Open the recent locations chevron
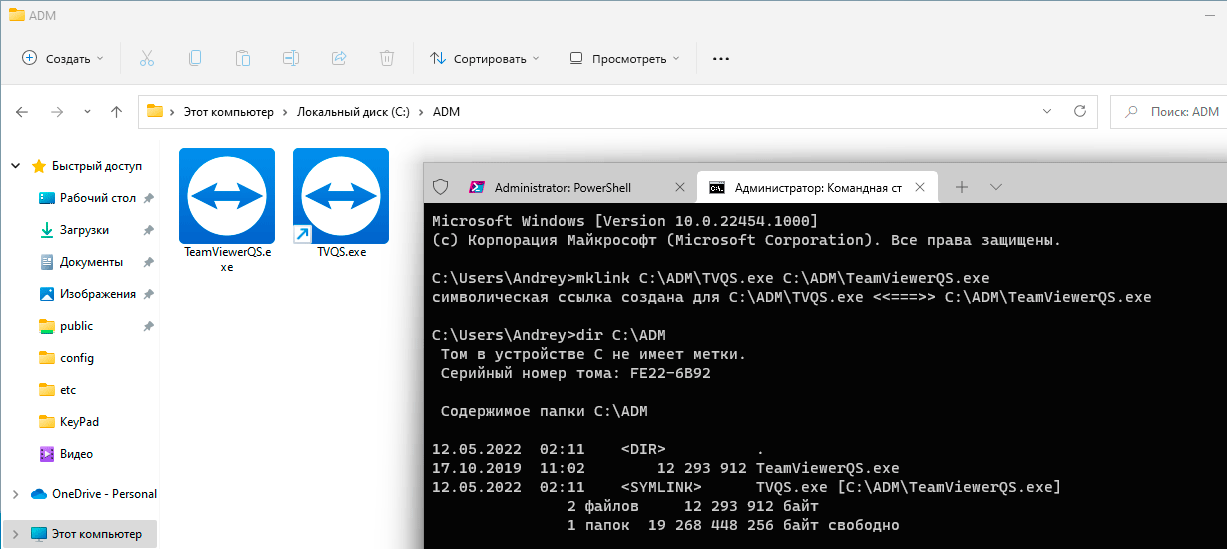This screenshot has height=549, width=1227. pos(88,112)
